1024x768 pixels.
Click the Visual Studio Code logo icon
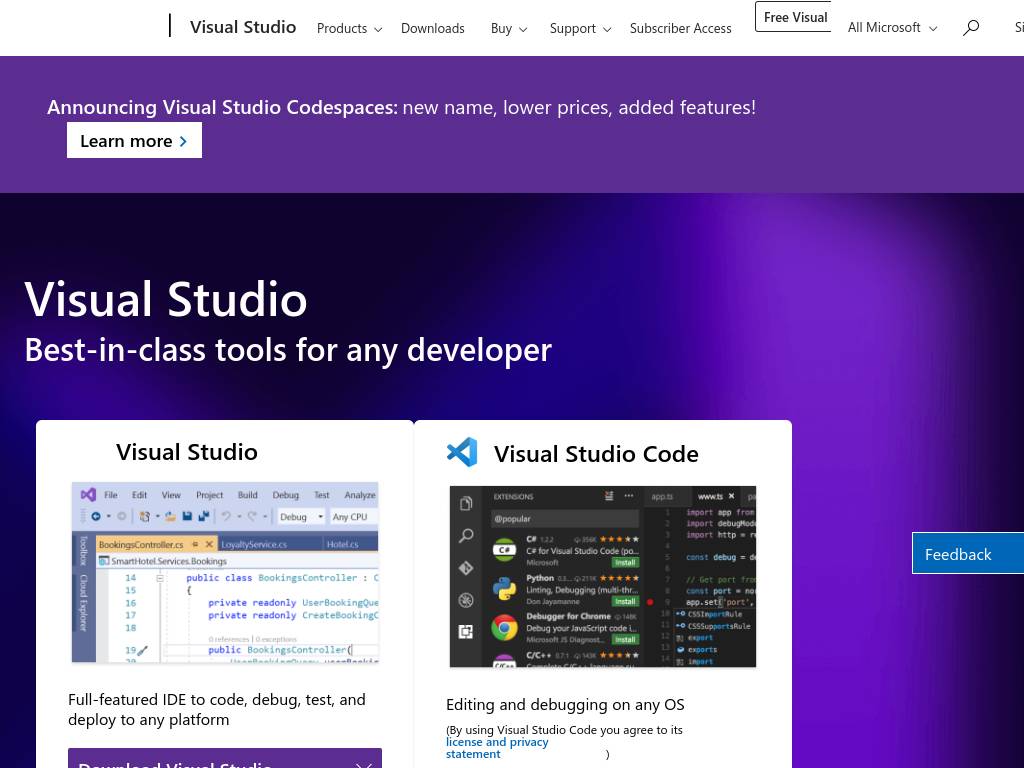click(x=462, y=452)
